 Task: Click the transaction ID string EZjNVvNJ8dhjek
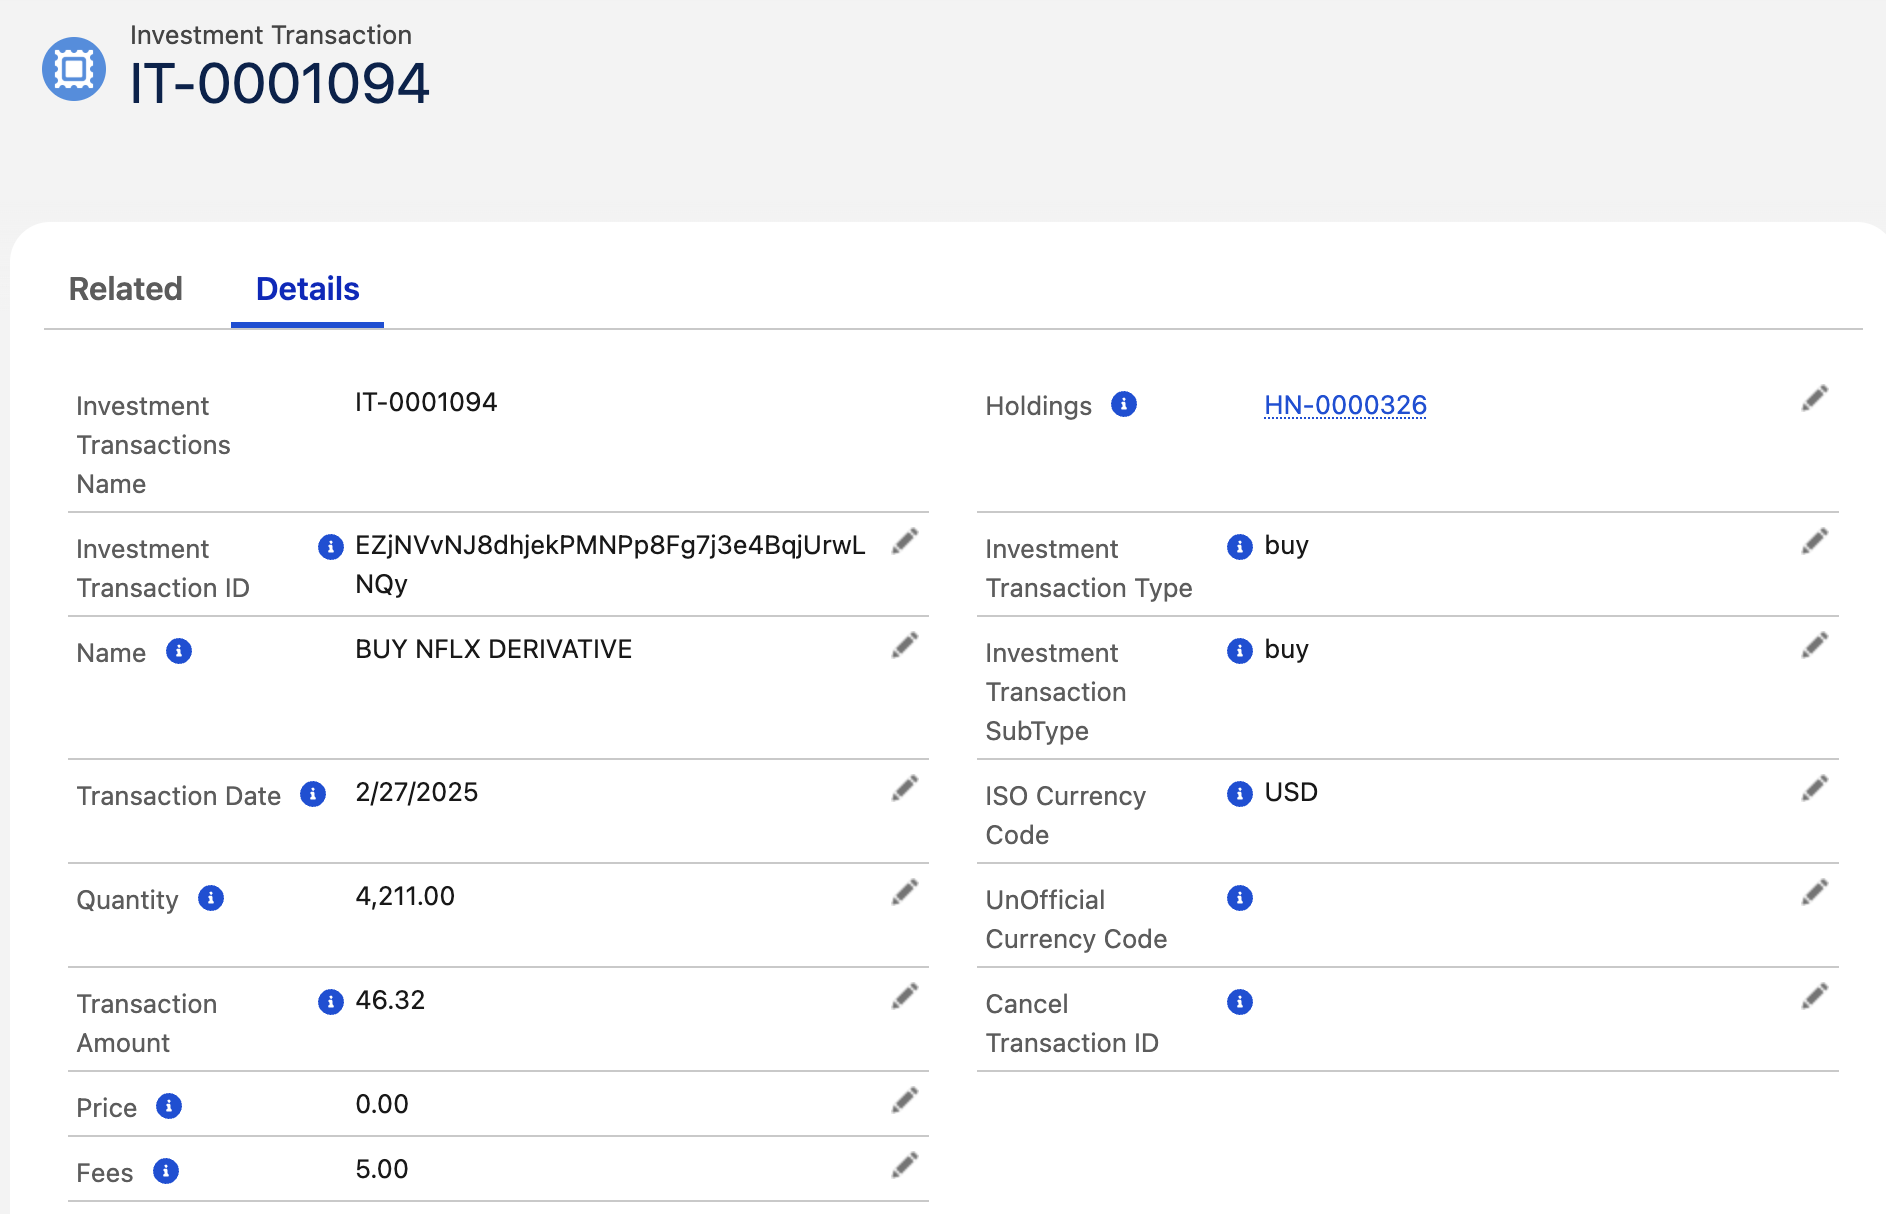tap(610, 564)
